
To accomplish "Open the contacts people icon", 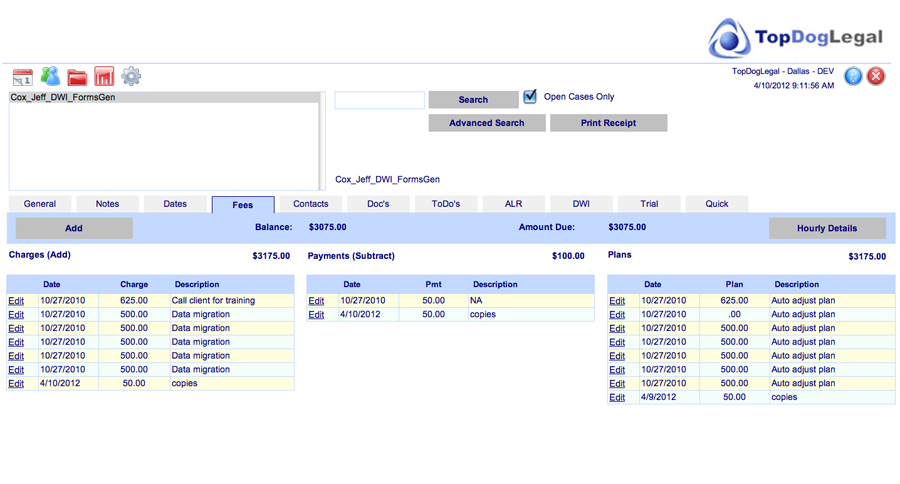I will (50, 76).
